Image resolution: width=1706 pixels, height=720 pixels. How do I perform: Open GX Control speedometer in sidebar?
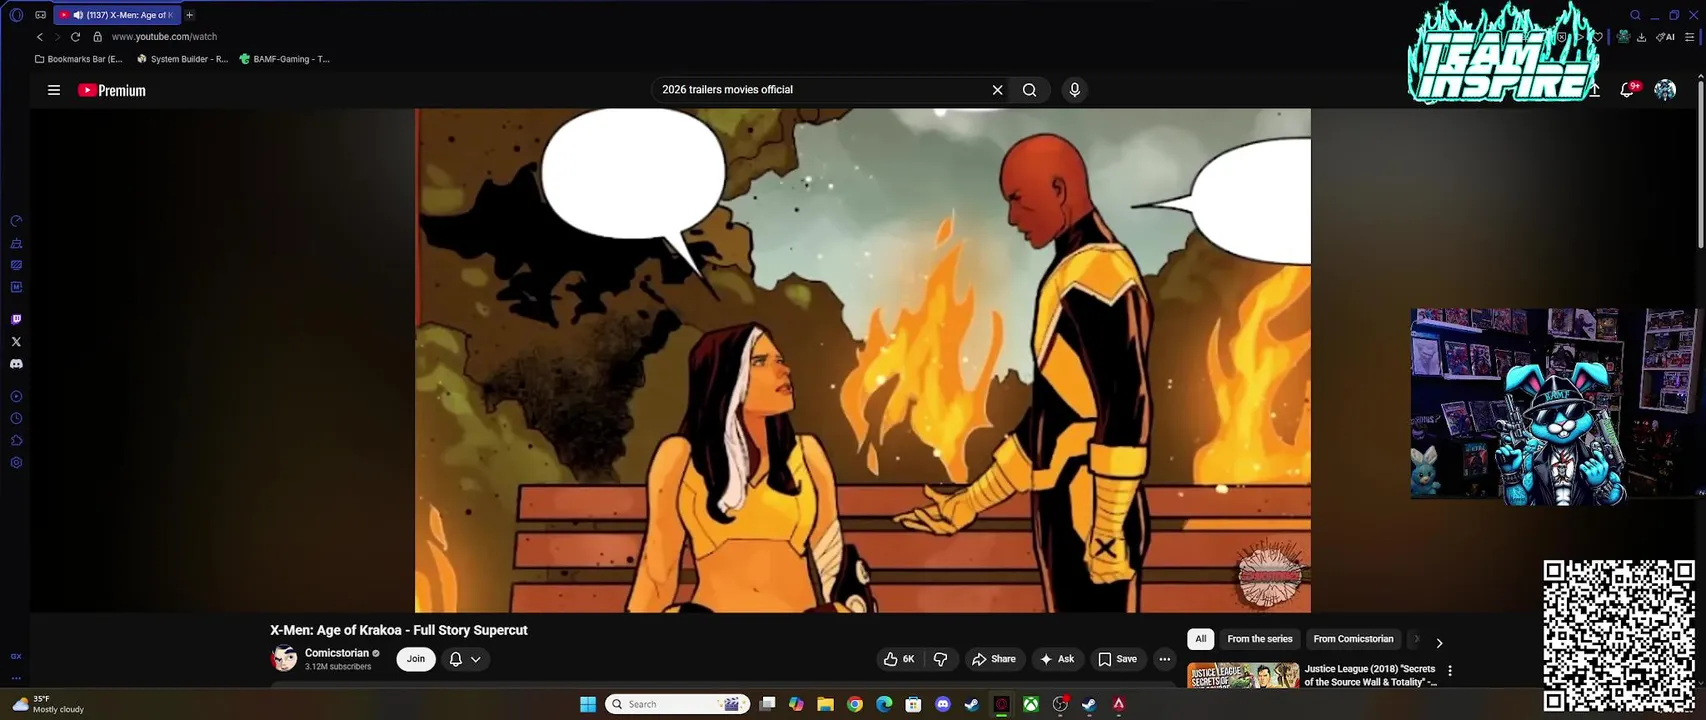point(16,221)
